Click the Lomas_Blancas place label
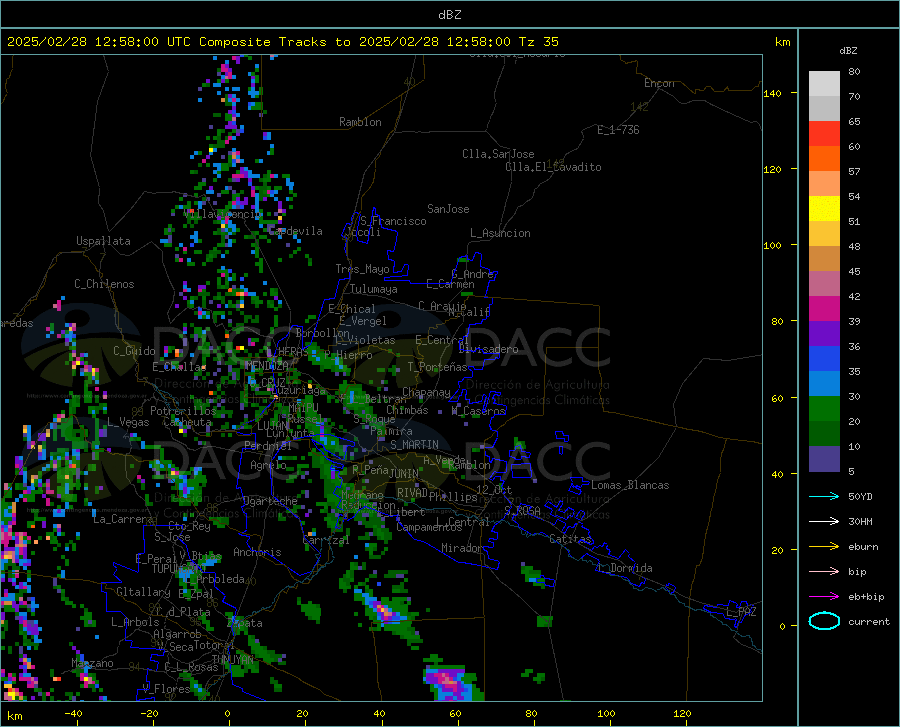Viewport: 900px width, 727px height. click(630, 485)
